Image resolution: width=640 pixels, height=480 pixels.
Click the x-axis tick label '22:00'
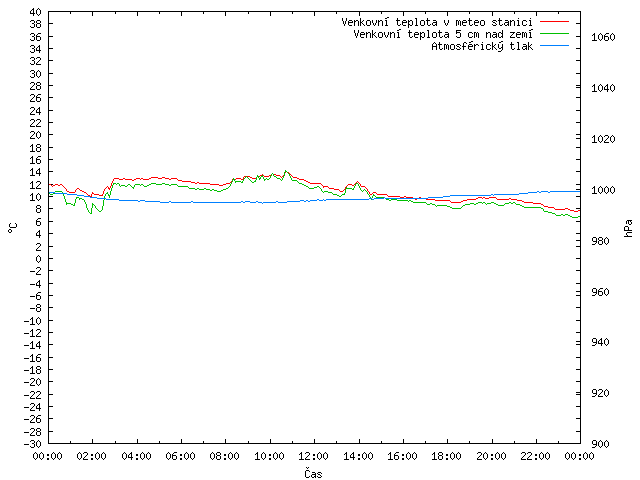point(535,456)
